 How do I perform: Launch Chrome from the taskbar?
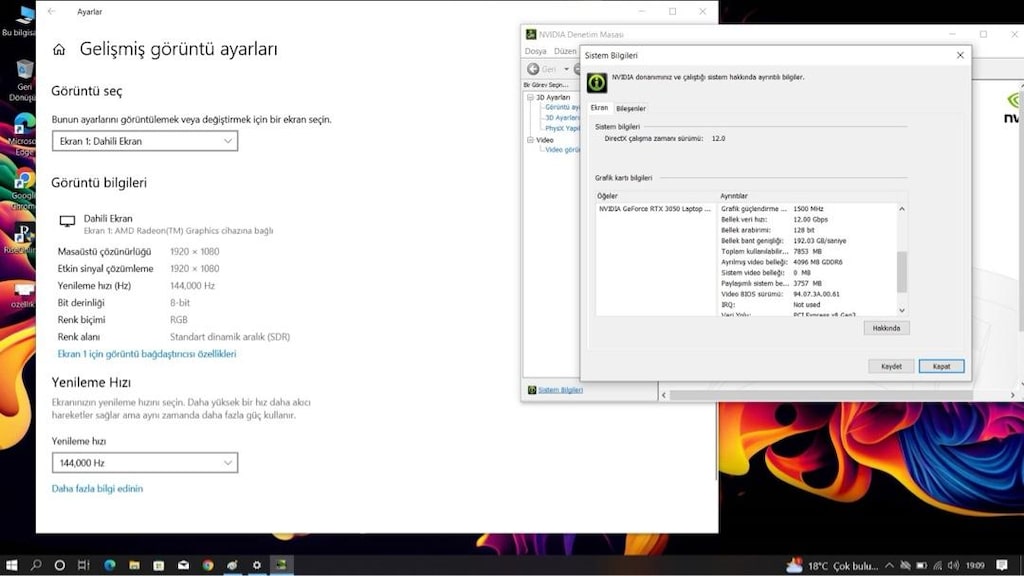(x=208, y=565)
